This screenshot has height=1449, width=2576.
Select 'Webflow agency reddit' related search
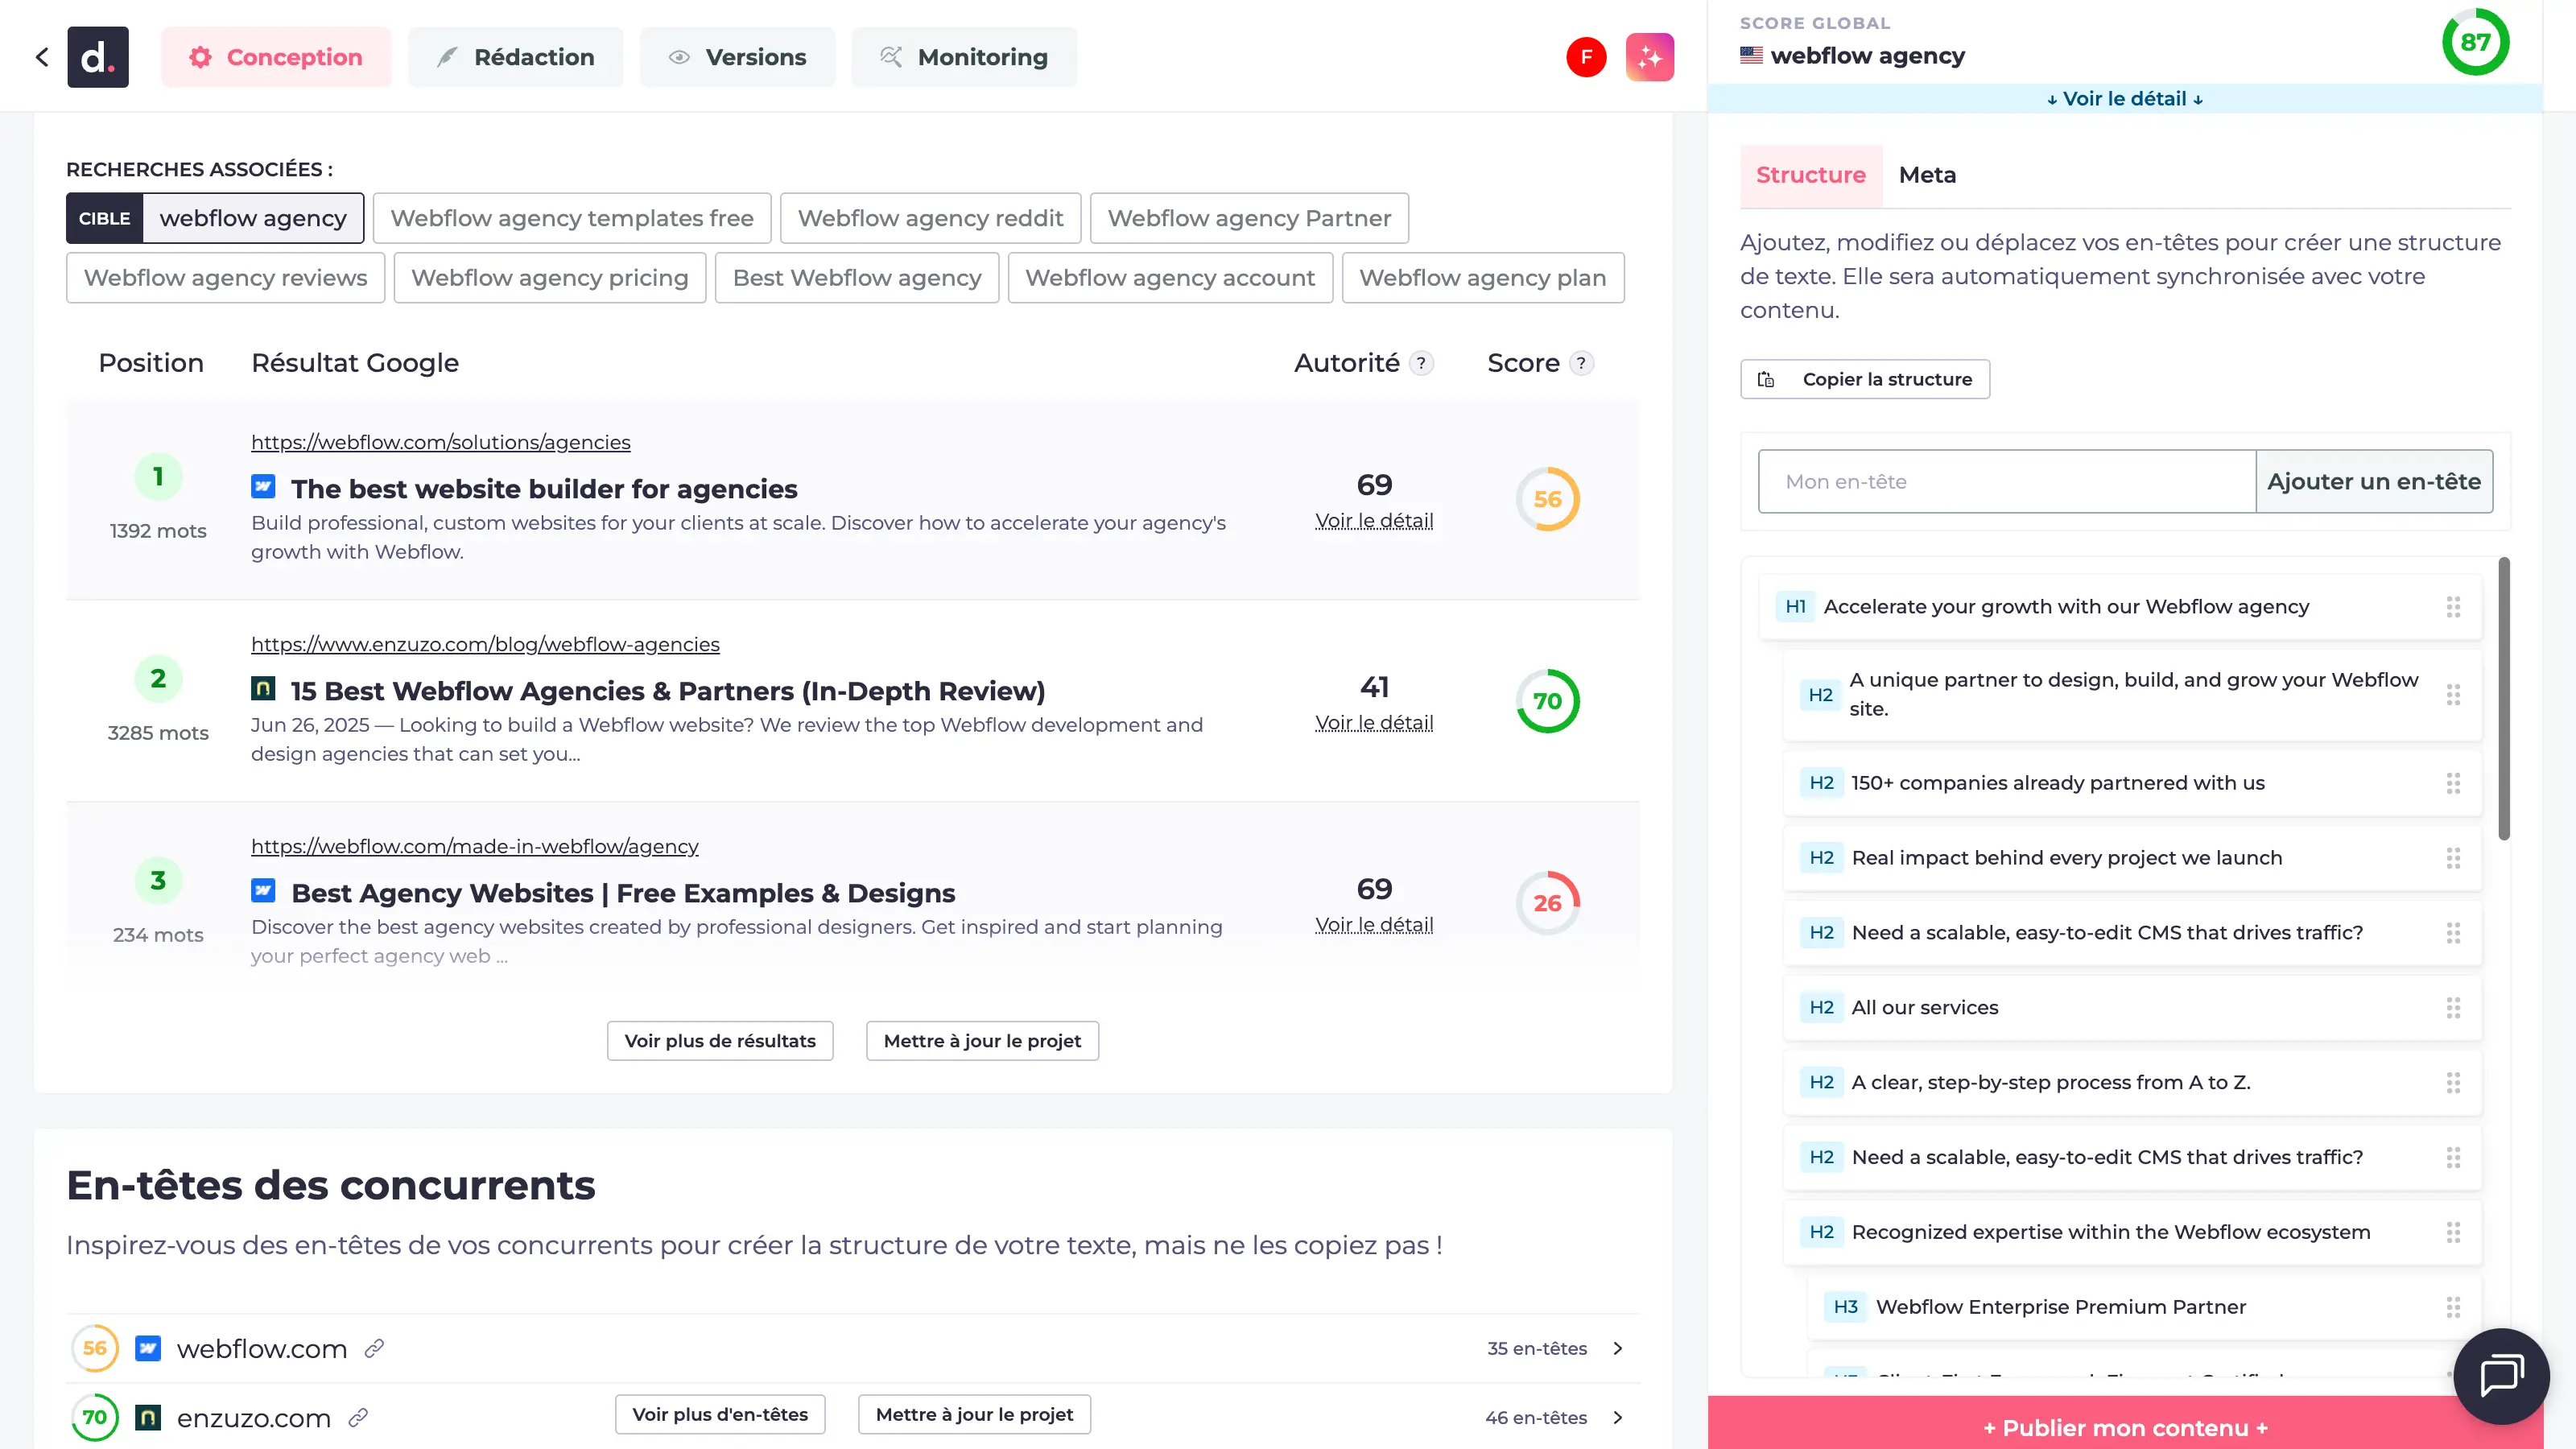(x=931, y=218)
